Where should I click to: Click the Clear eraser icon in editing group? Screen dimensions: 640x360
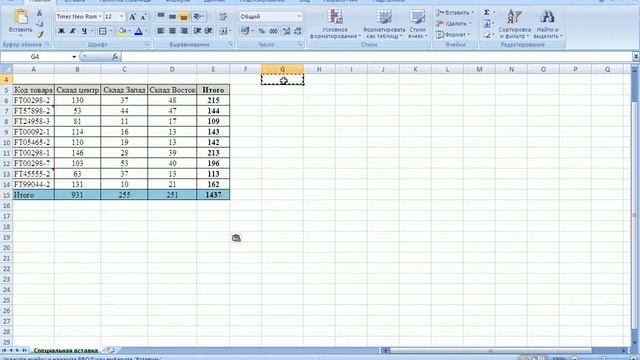[x=487, y=35]
